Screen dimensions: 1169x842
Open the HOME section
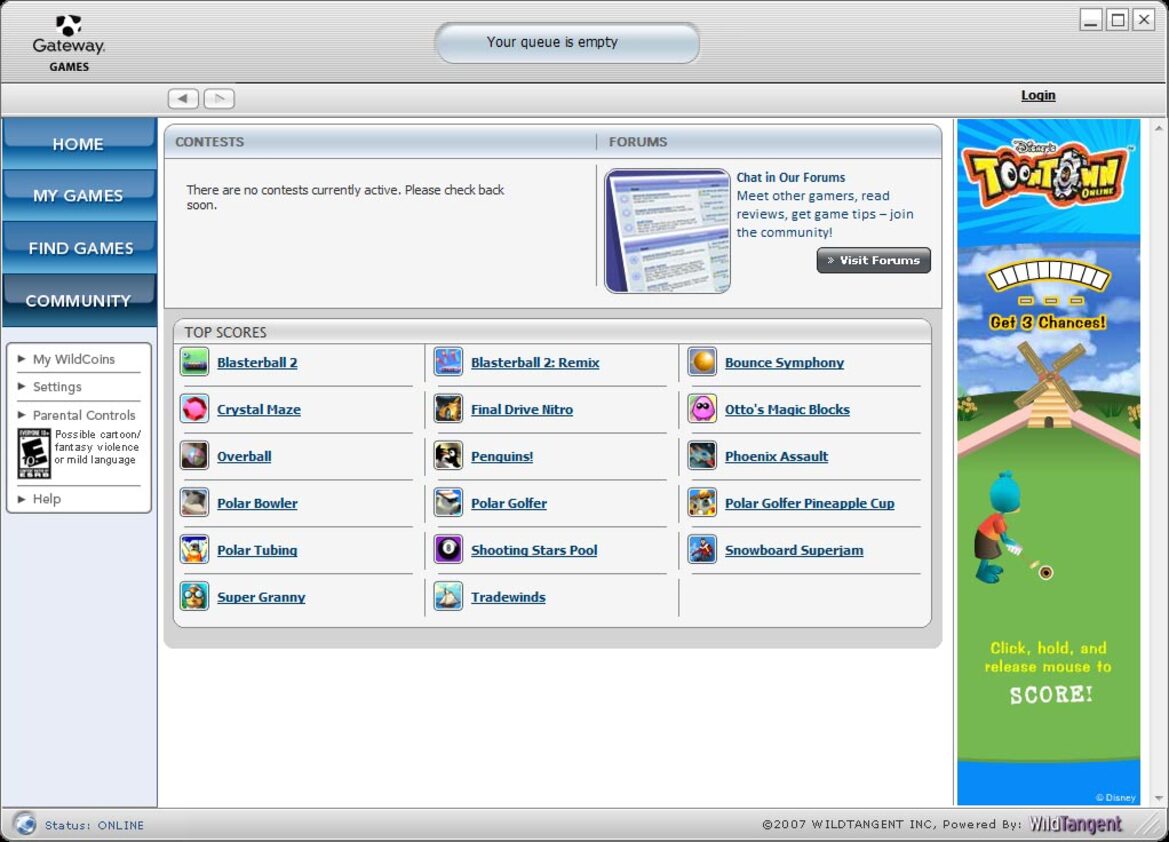pyautogui.click(x=79, y=144)
